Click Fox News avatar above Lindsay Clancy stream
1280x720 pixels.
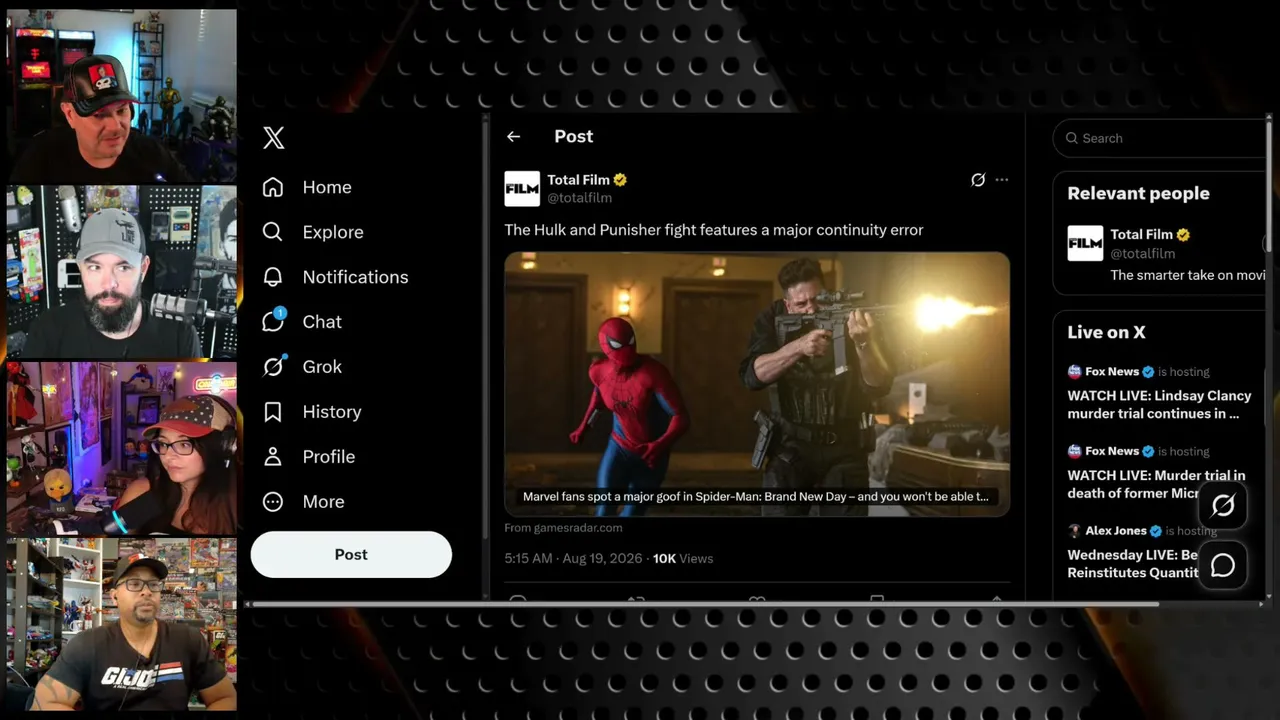(x=1074, y=372)
